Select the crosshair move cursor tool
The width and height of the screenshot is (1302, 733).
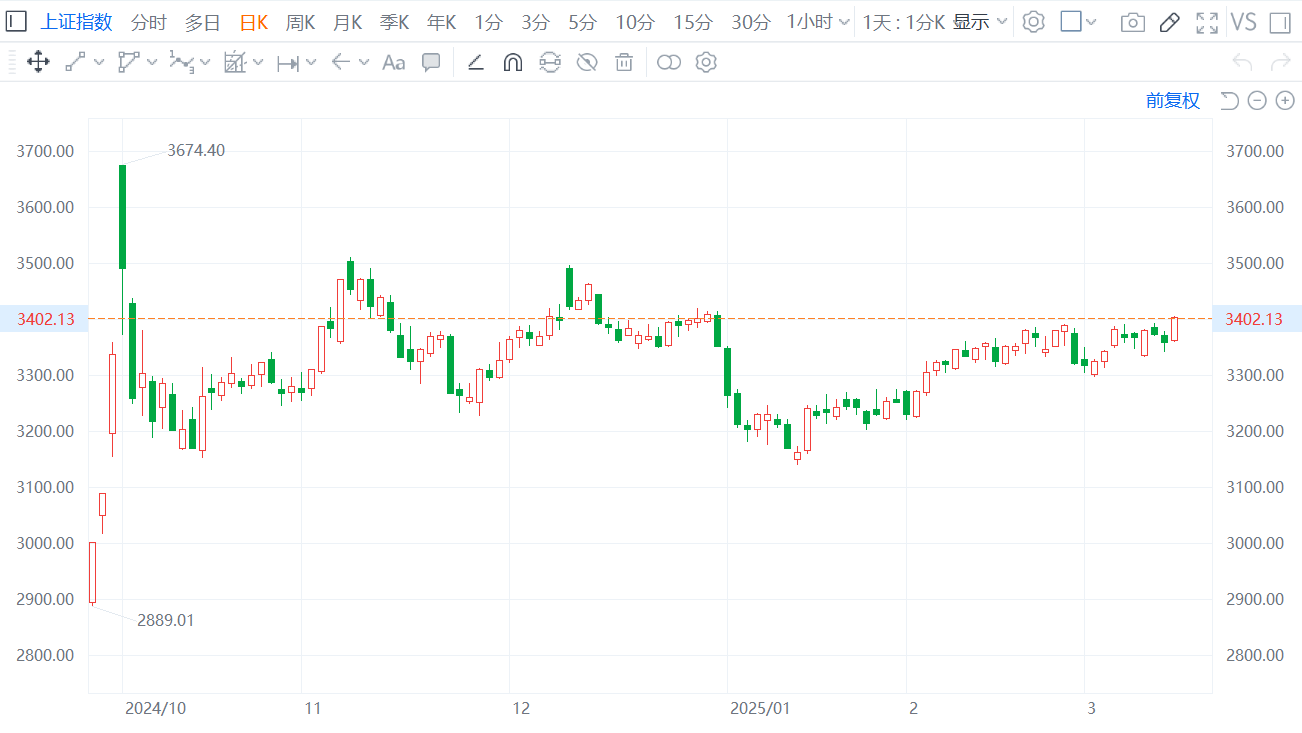coord(38,63)
